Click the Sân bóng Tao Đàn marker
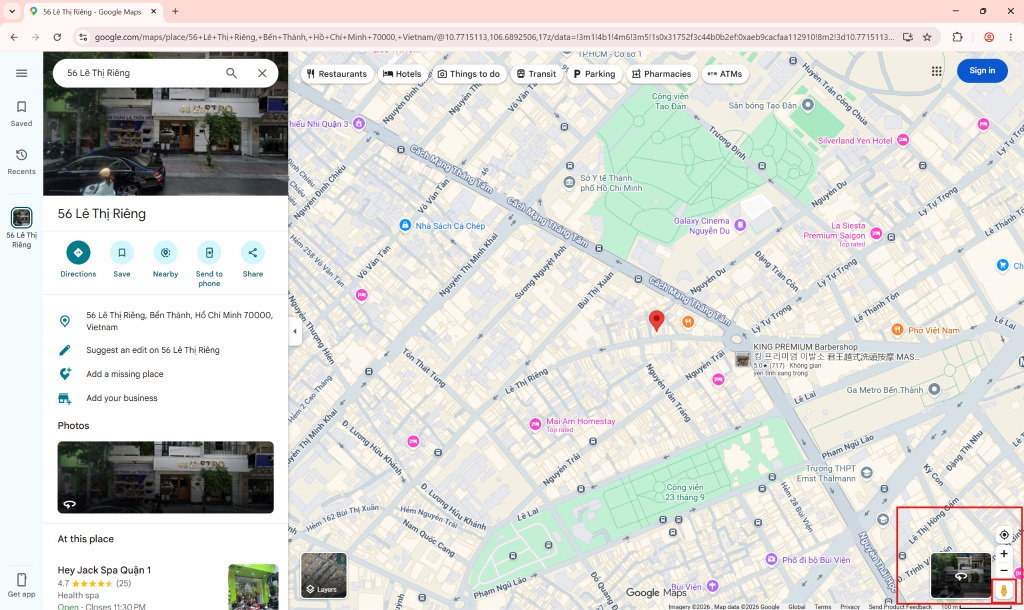This screenshot has height=610, width=1024. (808, 104)
